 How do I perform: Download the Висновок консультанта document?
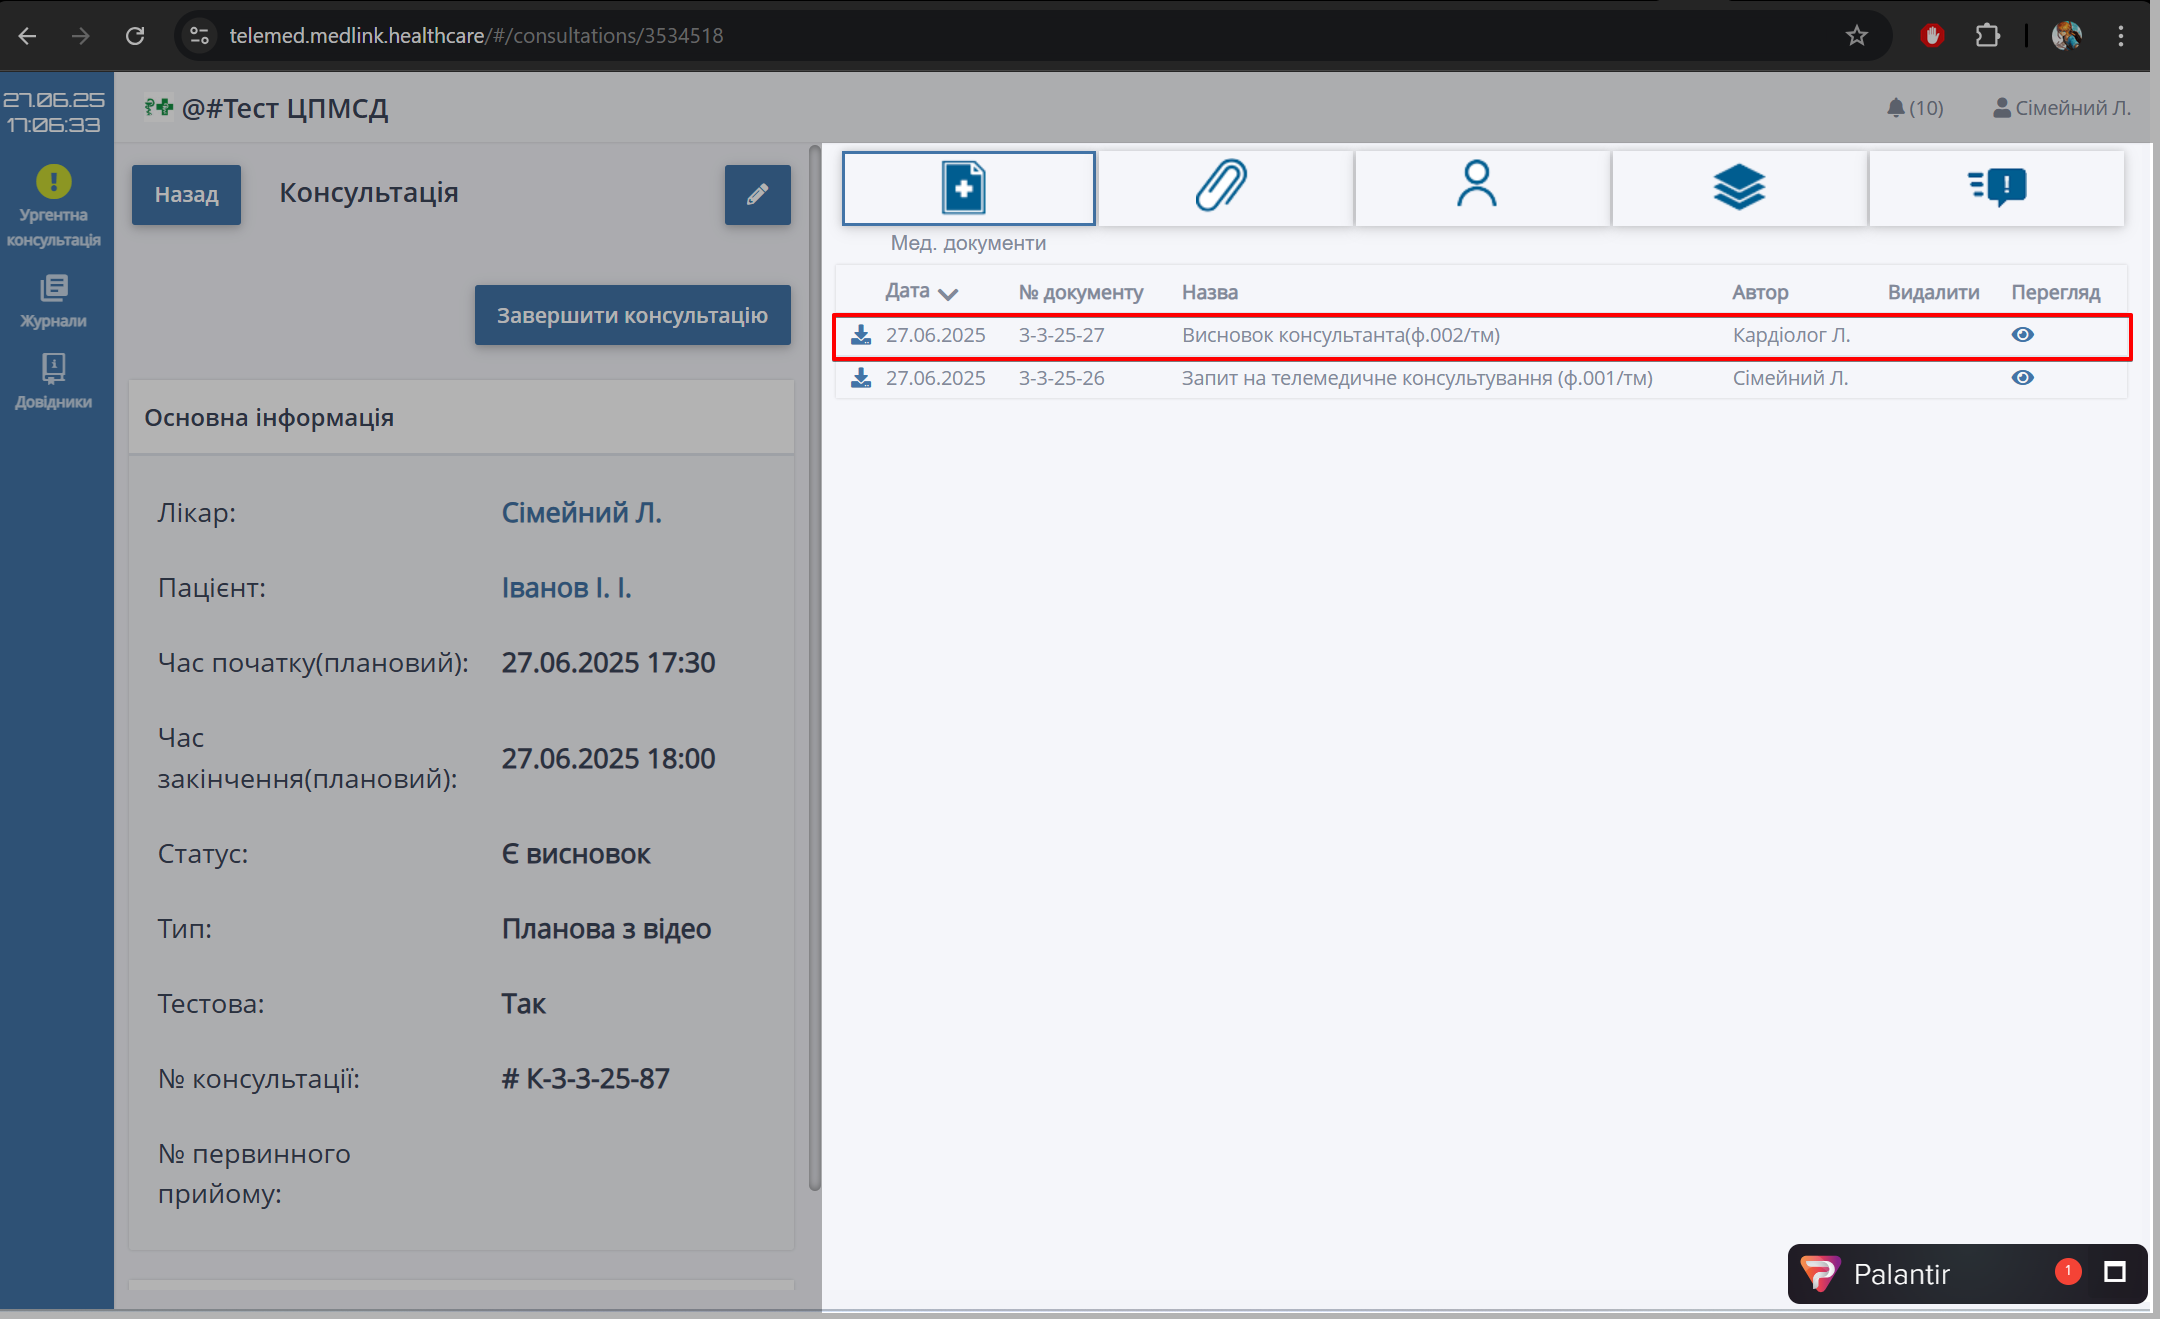[x=861, y=335]
